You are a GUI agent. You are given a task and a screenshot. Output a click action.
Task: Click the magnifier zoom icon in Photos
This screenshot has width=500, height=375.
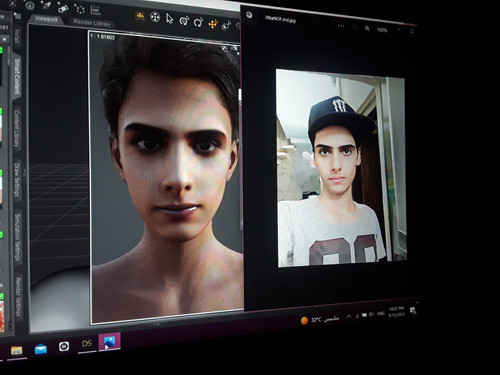(x=367, y=29)
